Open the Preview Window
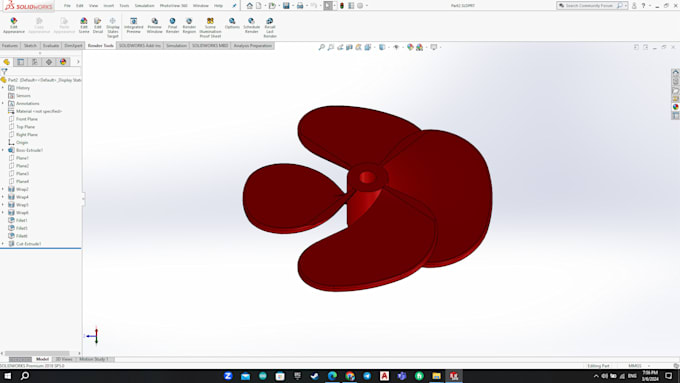 click(x=154, y=26)
